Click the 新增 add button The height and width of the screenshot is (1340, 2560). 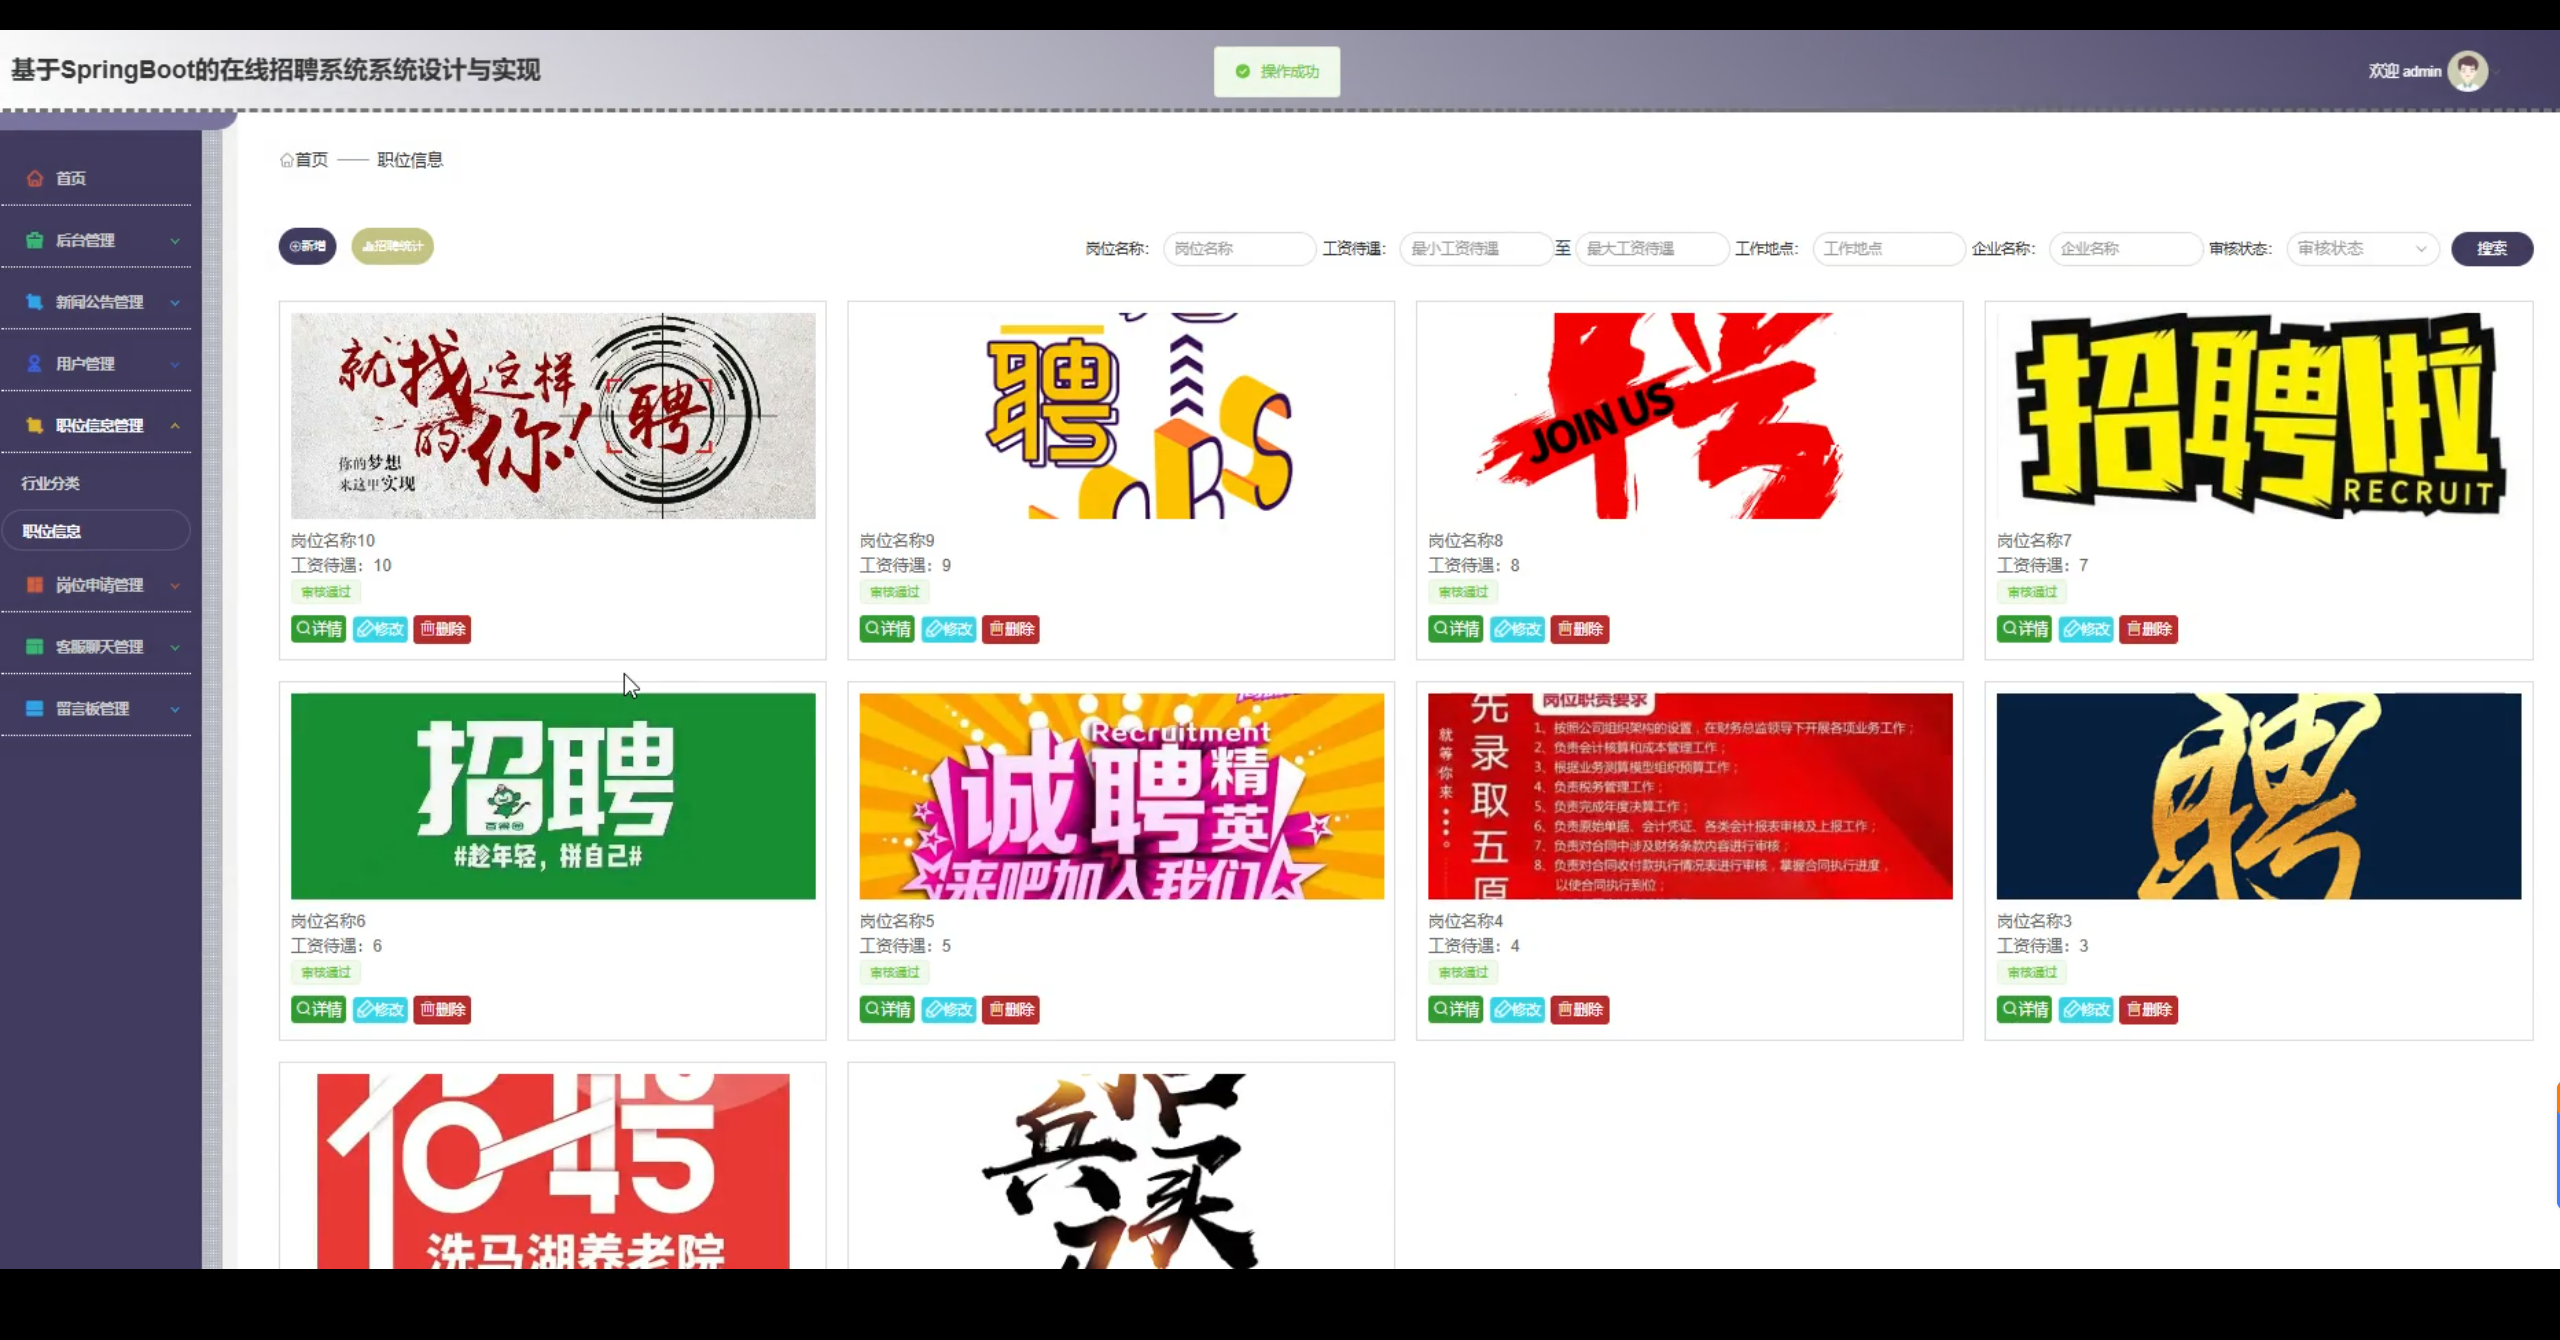307,246
